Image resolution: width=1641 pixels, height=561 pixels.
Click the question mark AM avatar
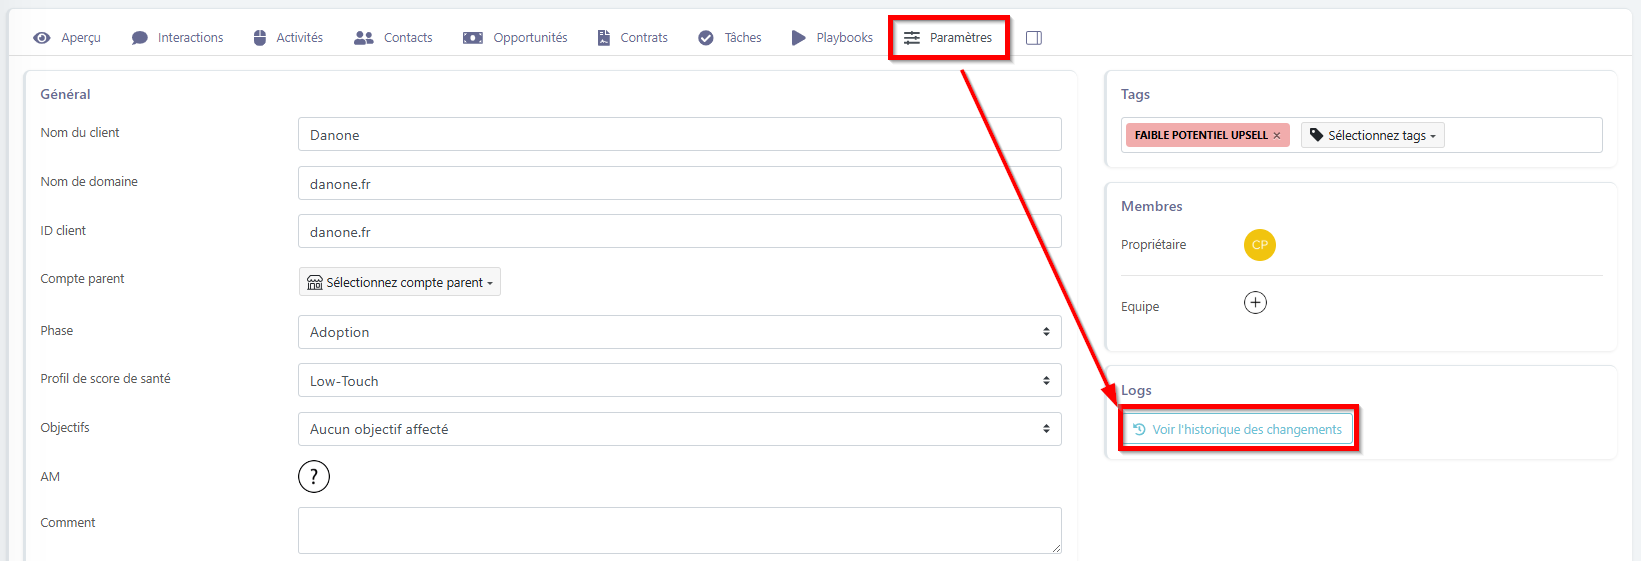[x=314, y=477]
